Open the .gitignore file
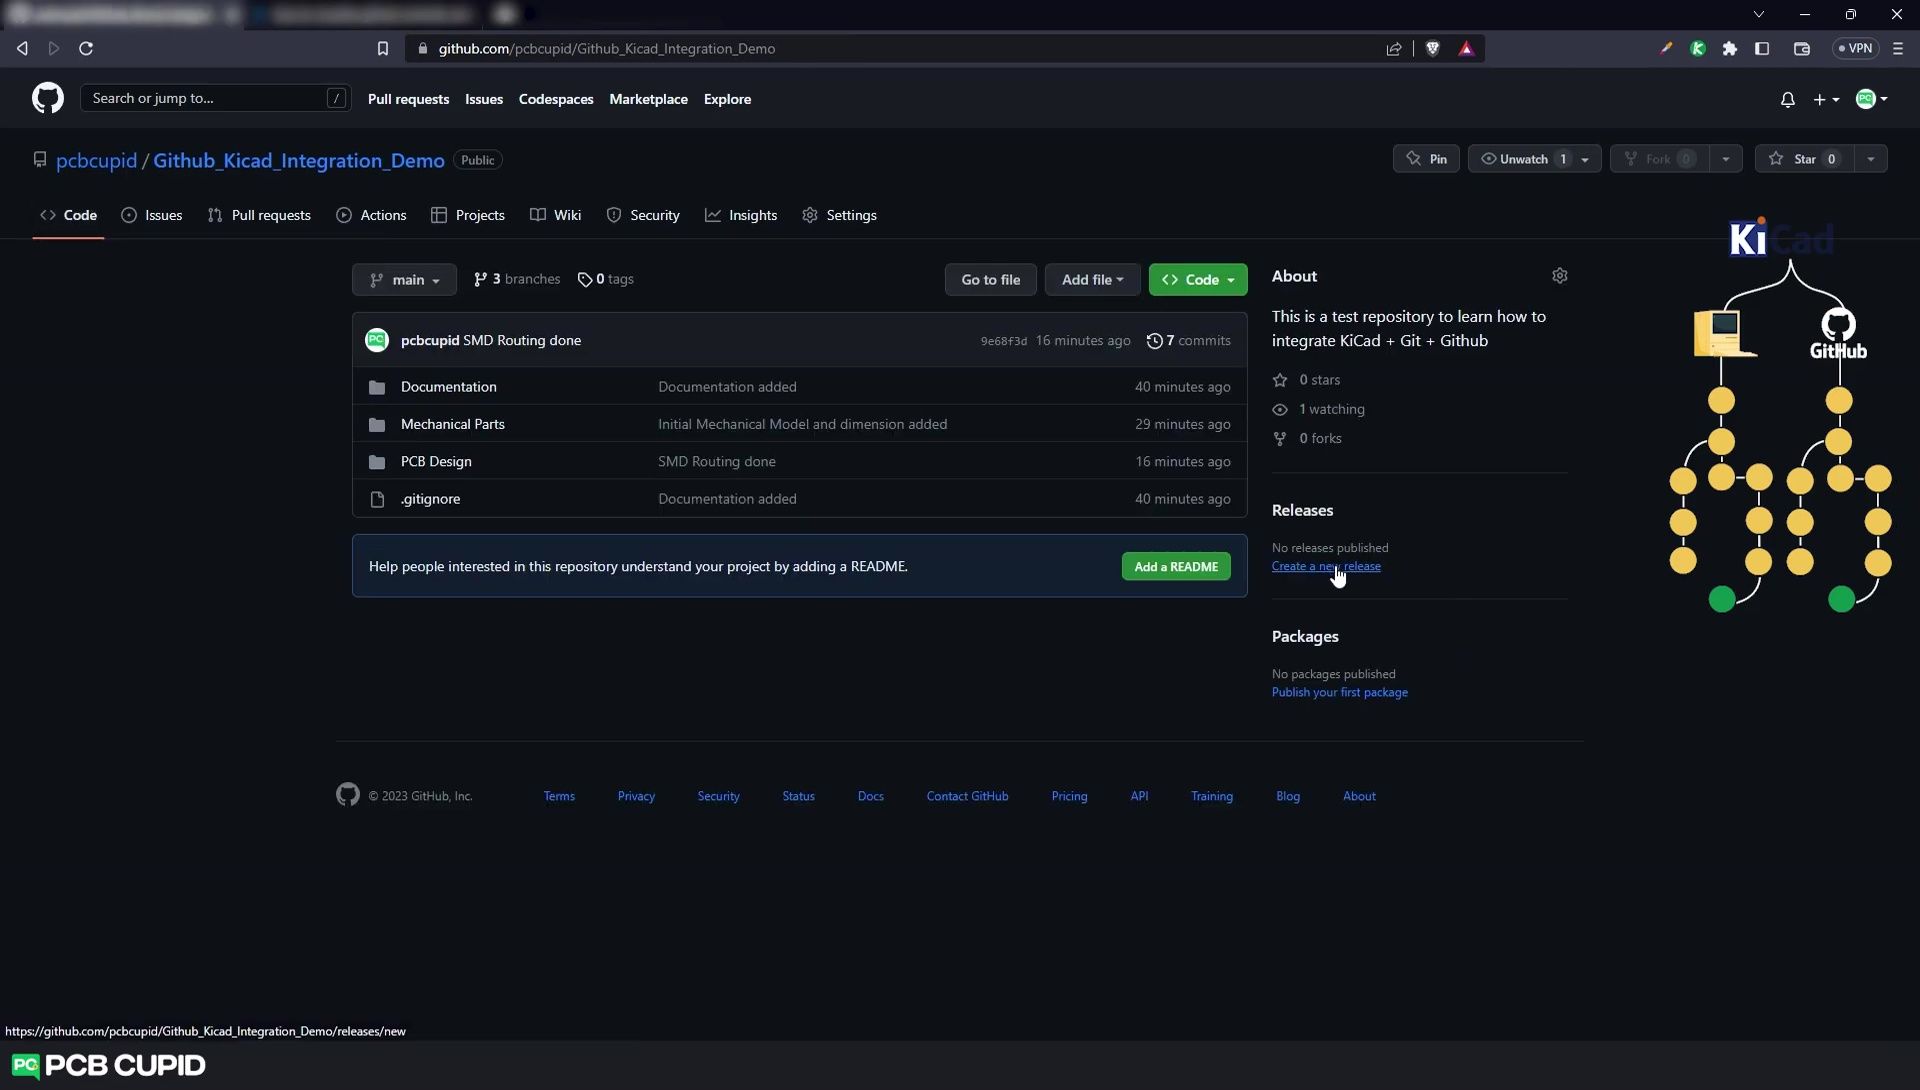 click(430, 499)
